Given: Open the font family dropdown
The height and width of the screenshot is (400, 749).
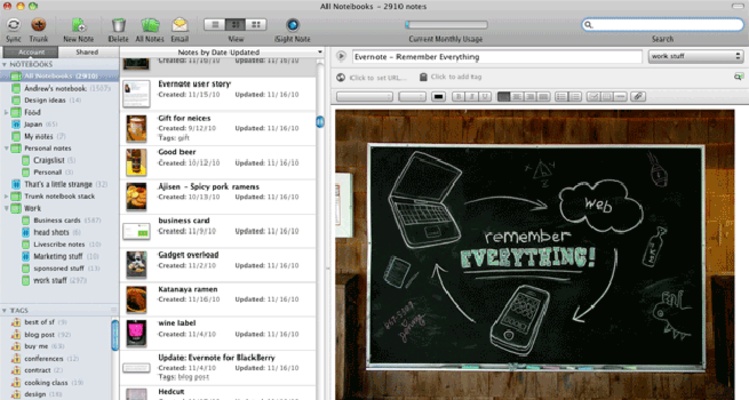Looking at the screenshot, I should point(364,97).
